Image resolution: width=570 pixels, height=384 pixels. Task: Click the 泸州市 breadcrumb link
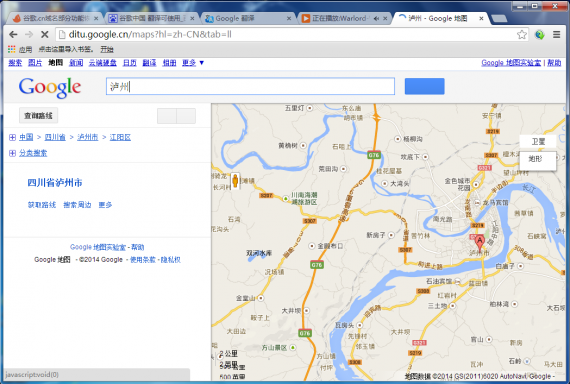88,137
